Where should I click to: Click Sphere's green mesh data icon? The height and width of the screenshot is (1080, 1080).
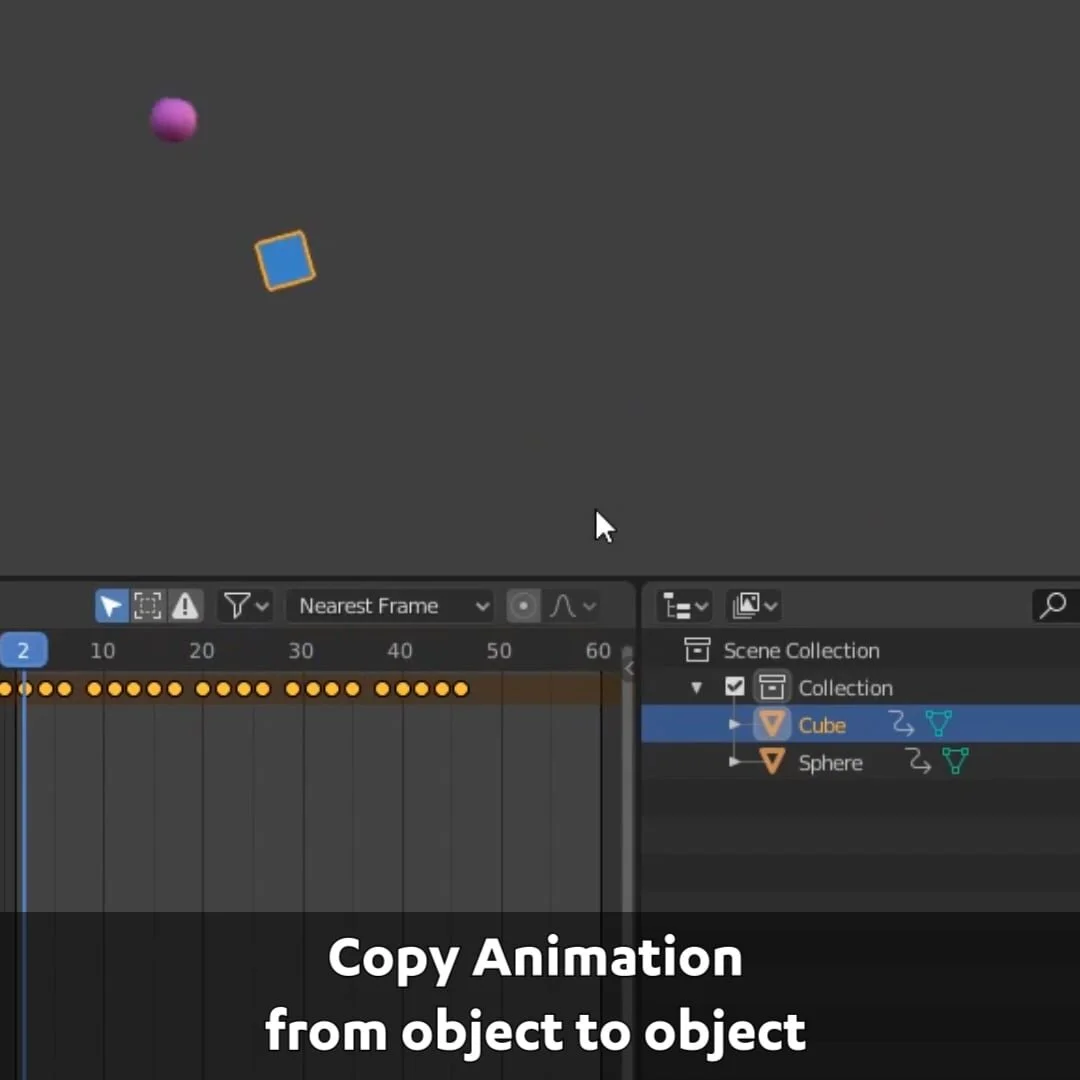click(x=955, y=761)
